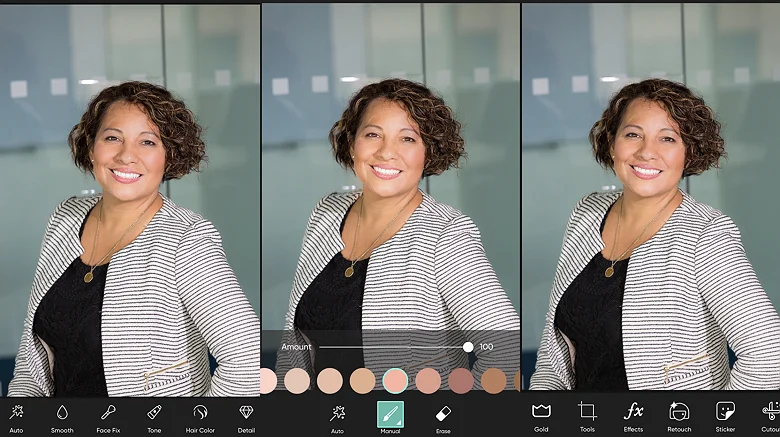Open the Sticker tool
Viewport: 780px width, 437px height.
pyautogui.click(x=725, y=417)
